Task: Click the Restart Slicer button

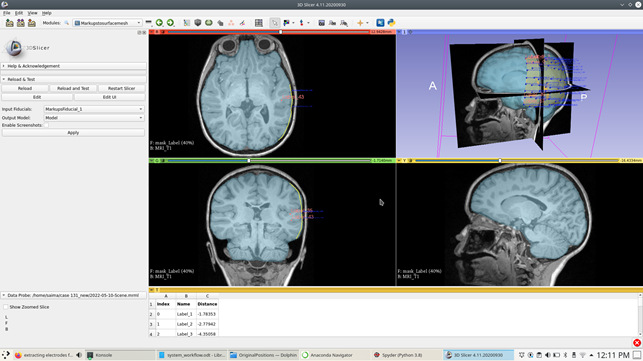Action: pos(121,88)
